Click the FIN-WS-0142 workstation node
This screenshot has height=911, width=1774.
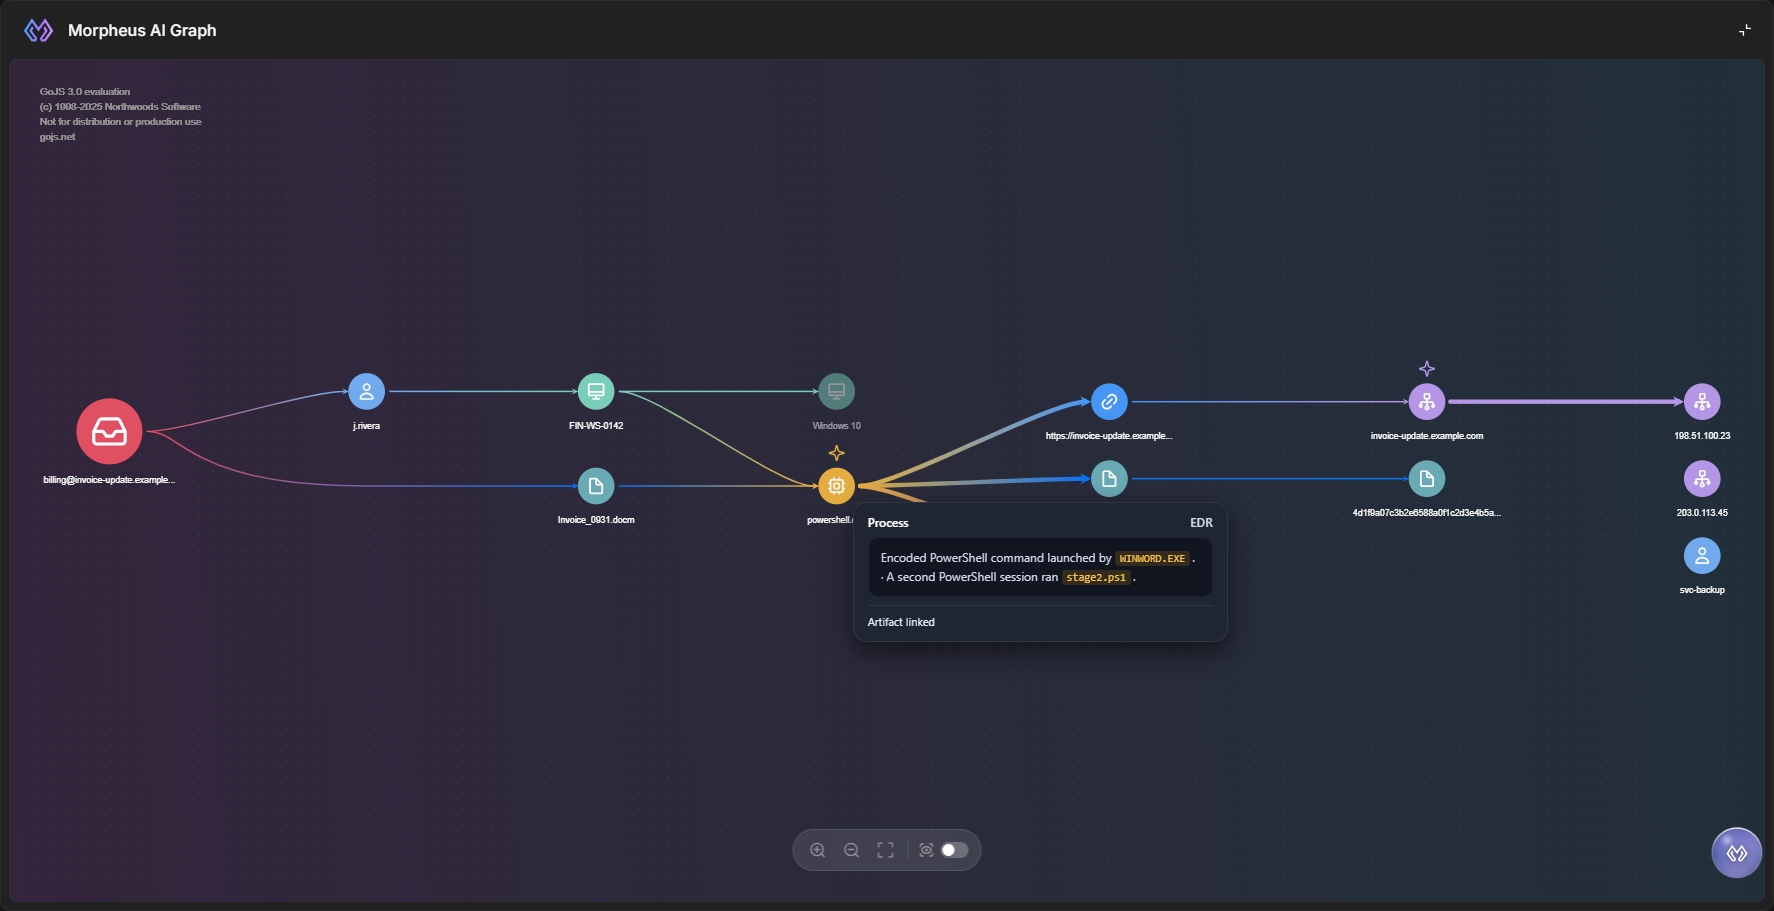coord(596,391)
